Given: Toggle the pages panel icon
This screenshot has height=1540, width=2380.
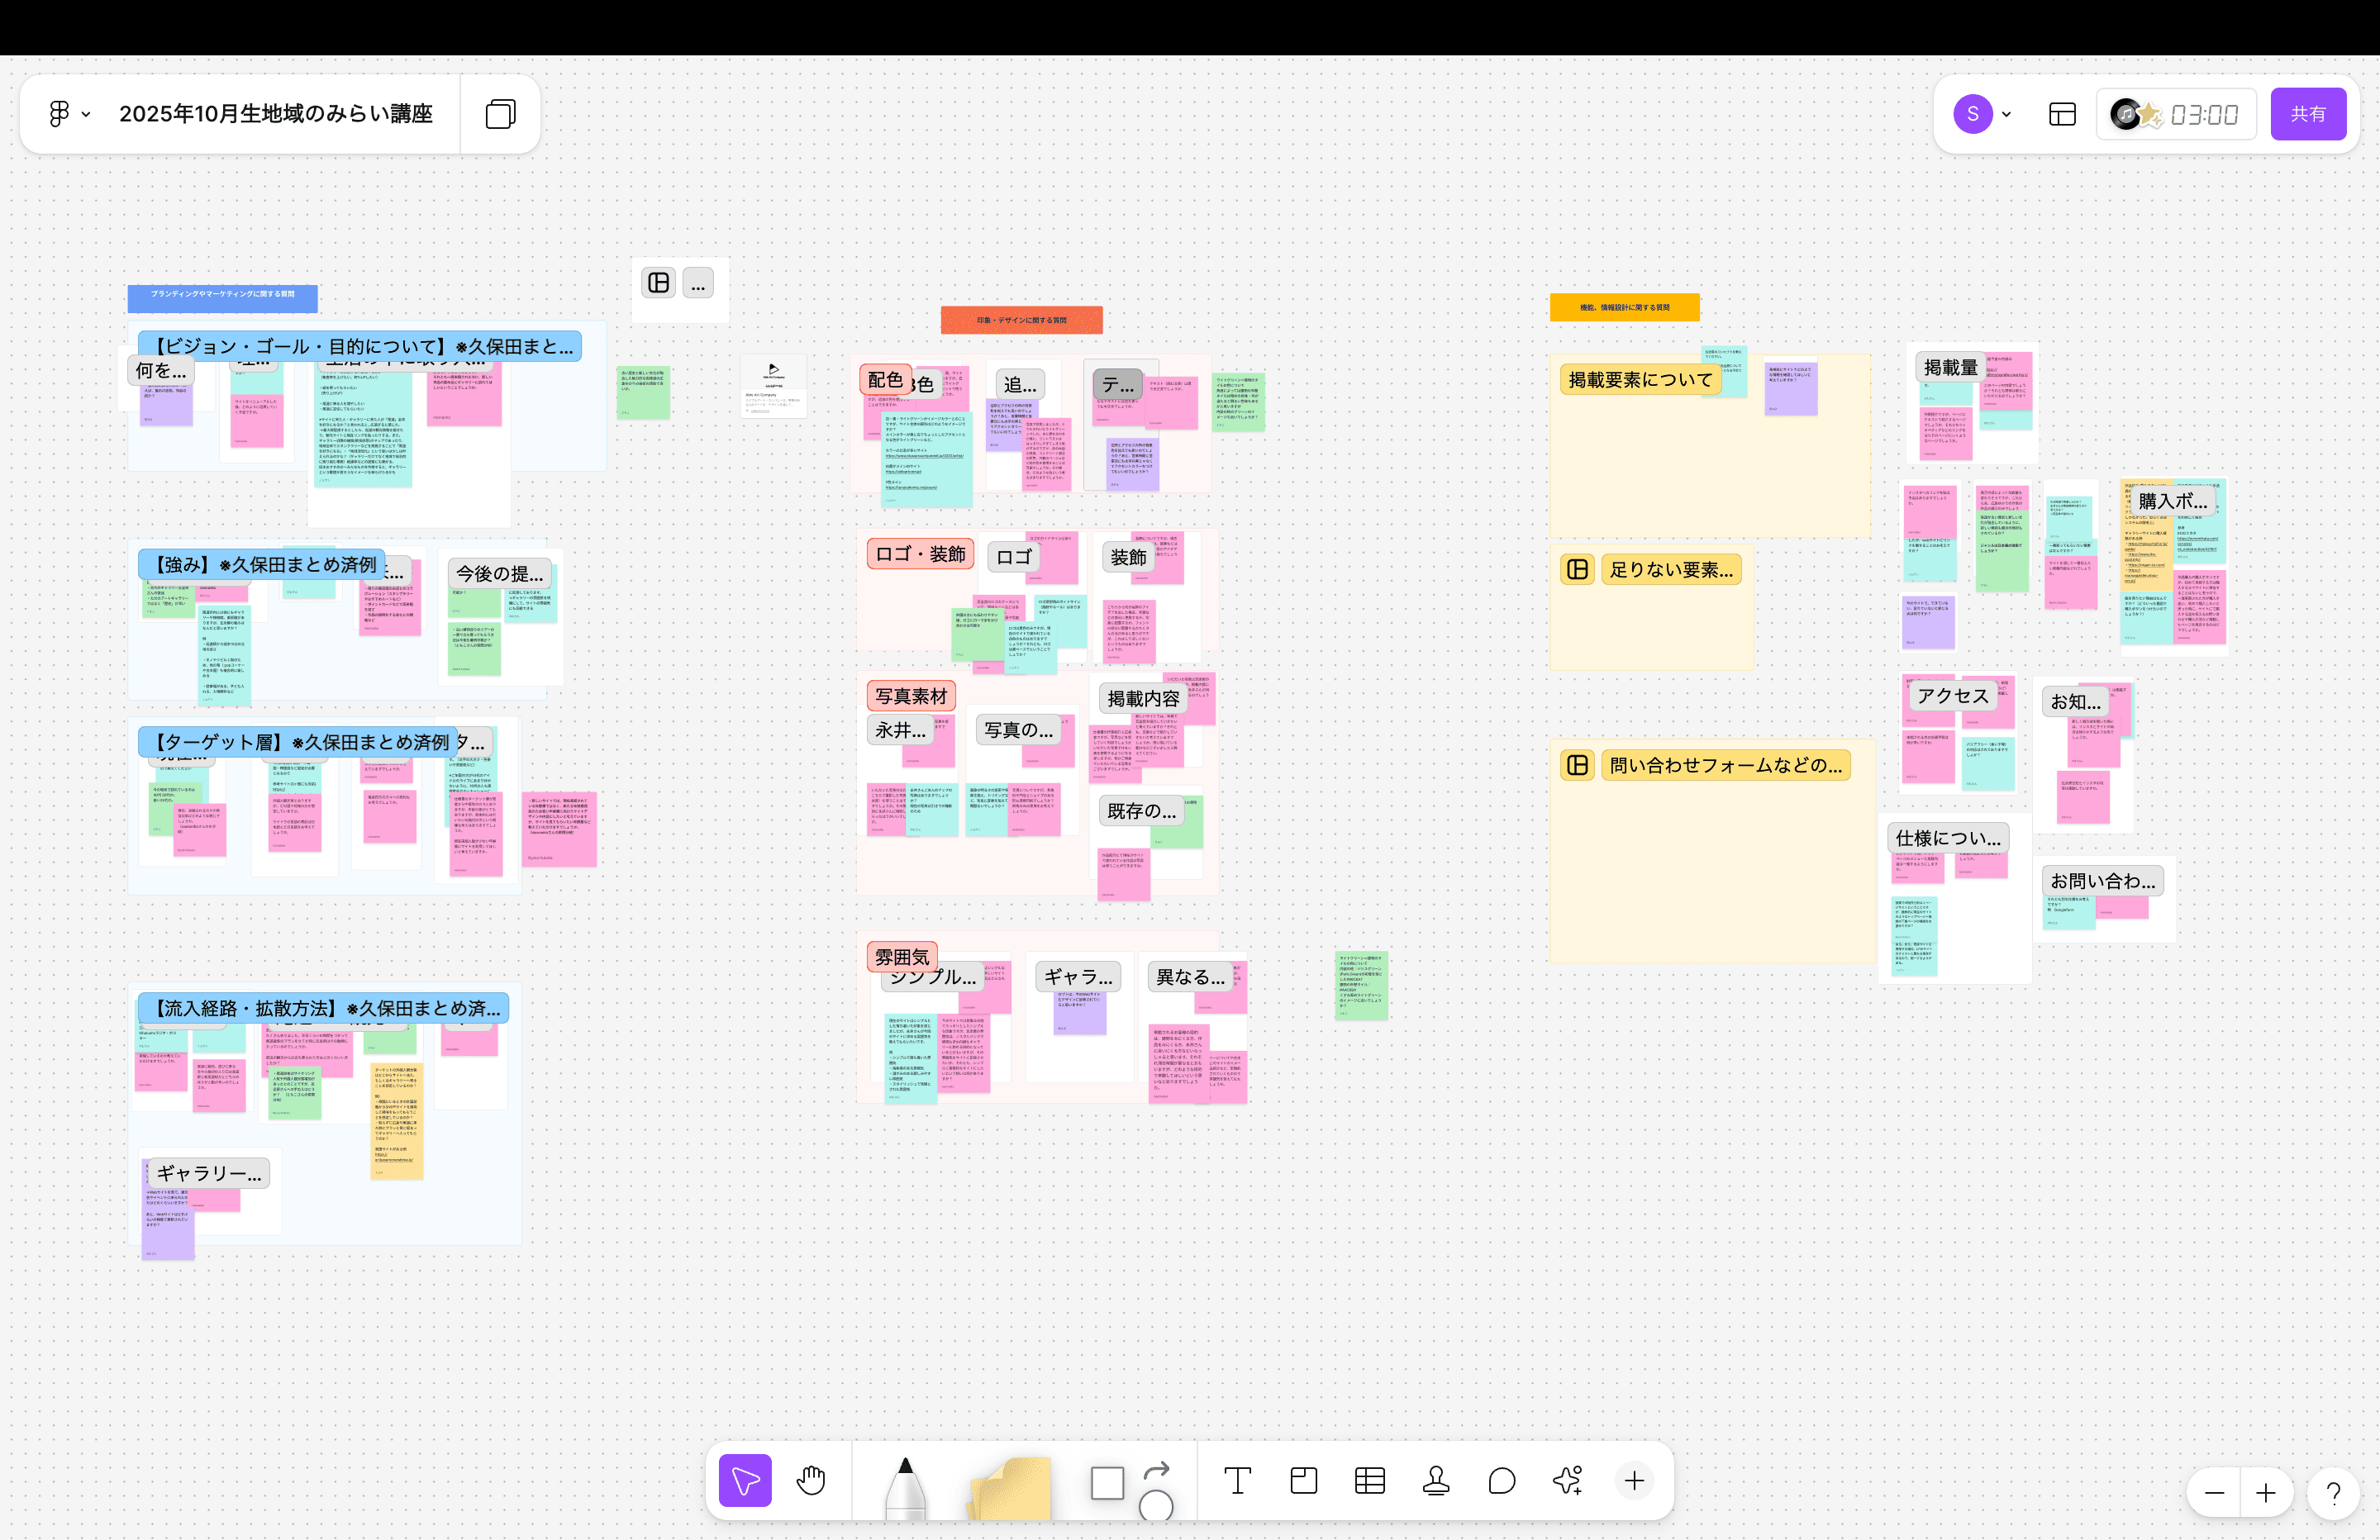Looking at the screenshot, I should click(500, 114).
